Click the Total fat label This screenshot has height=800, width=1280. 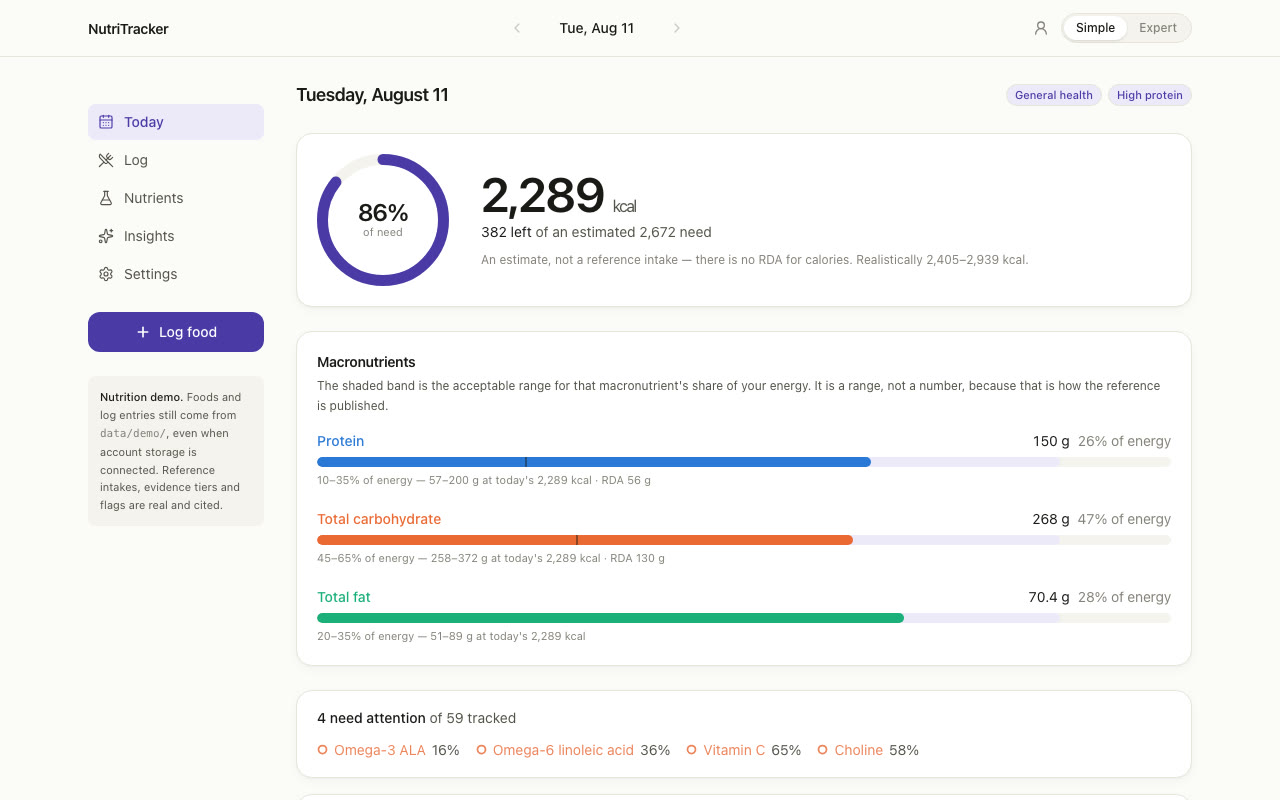coord(344,597)
